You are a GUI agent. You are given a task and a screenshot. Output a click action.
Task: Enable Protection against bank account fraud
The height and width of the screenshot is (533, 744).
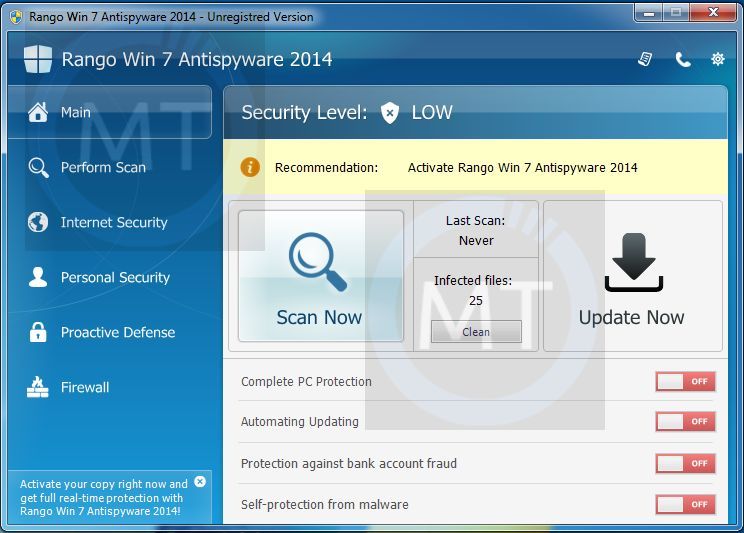coord(686,463)
